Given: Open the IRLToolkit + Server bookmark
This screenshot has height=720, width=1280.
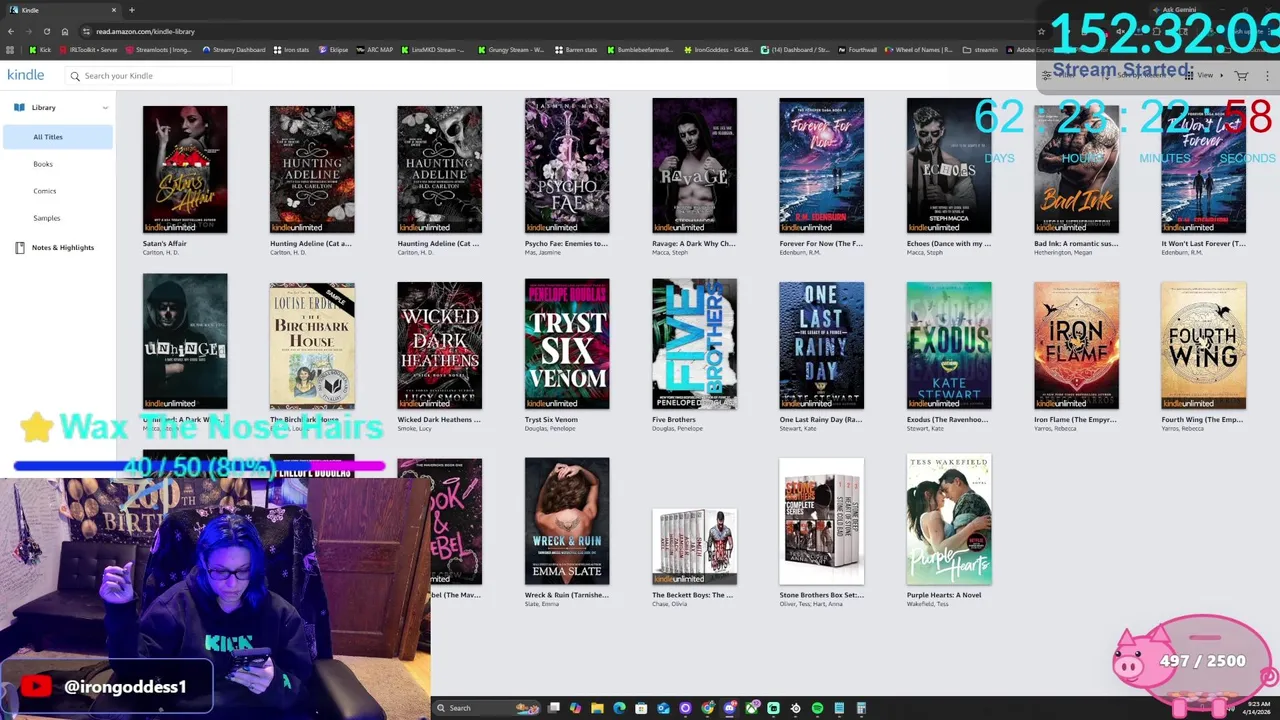Looking at the screenshot, I should (x=89, y=50).
